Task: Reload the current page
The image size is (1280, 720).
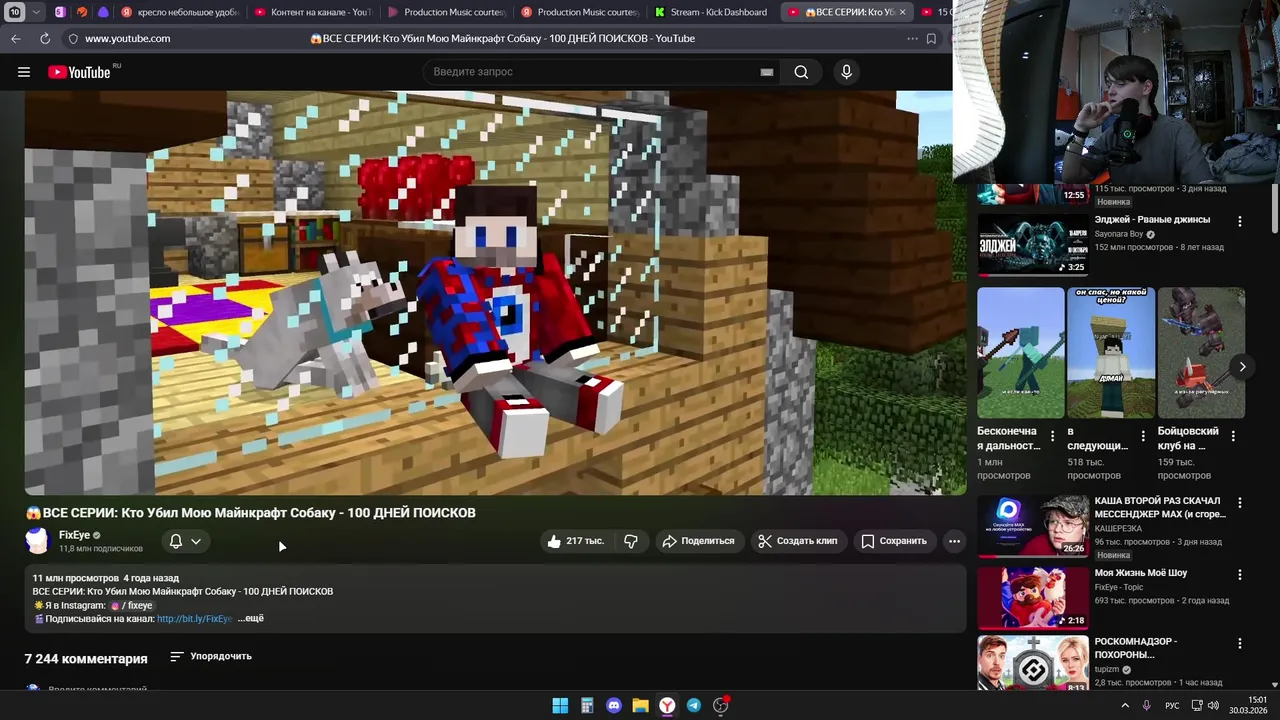Action: click(45, 38)
